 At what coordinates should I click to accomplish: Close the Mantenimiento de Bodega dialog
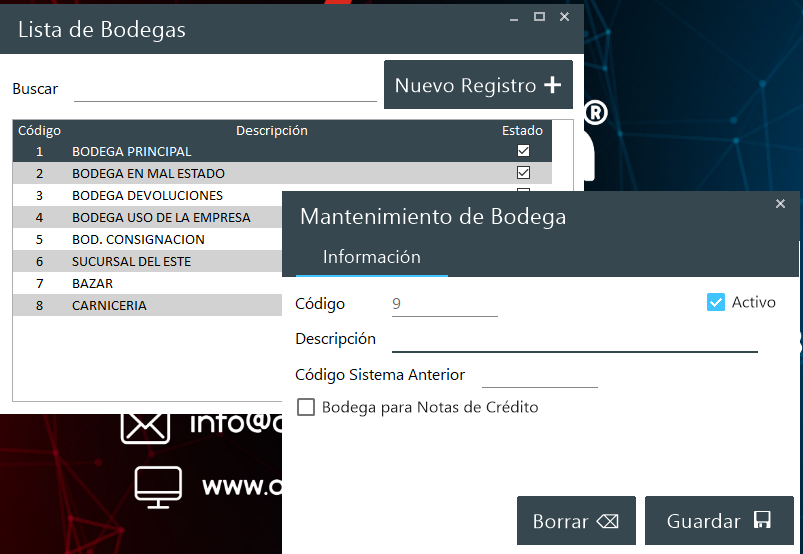(x=780, y=204)
